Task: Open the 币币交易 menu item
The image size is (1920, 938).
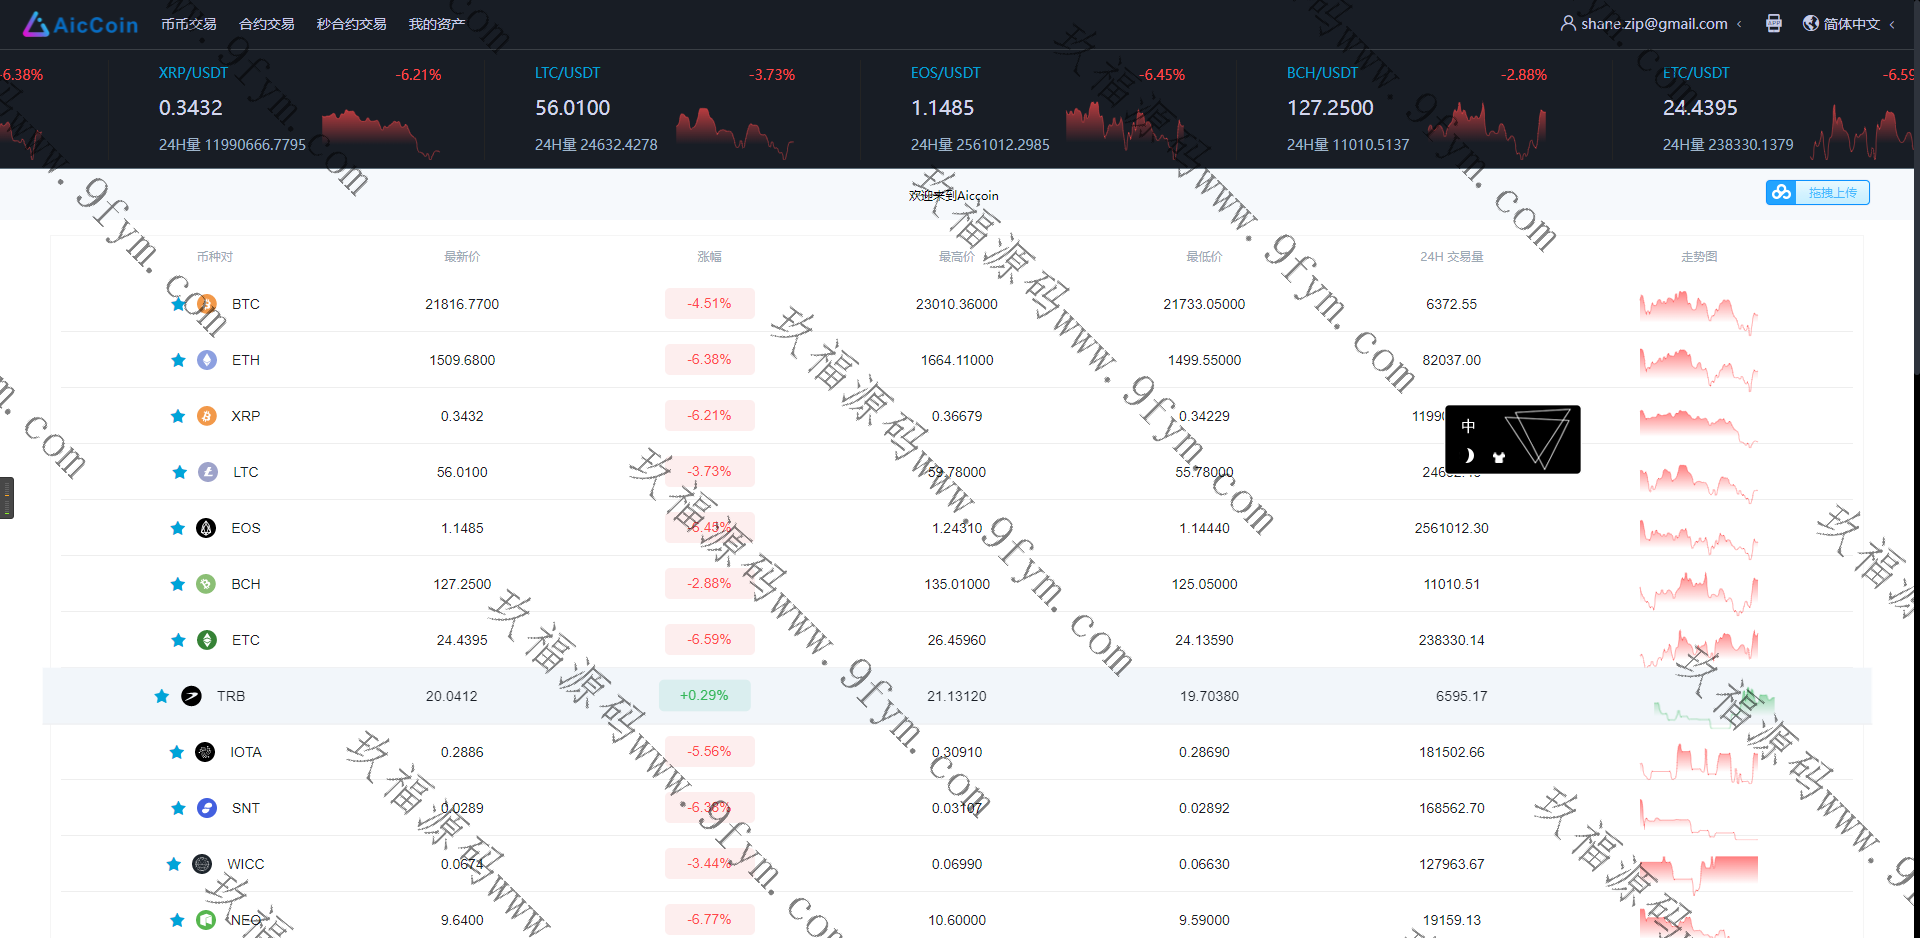Action: 188,24
